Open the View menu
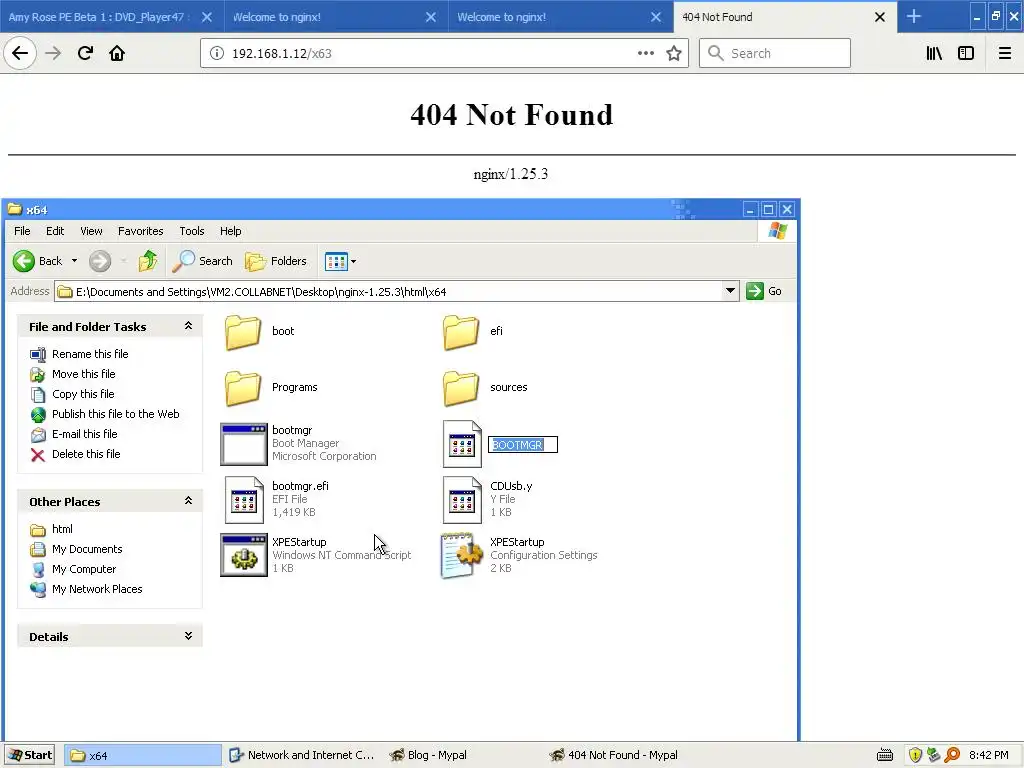 pyautogui.click(x=91, y=231)
